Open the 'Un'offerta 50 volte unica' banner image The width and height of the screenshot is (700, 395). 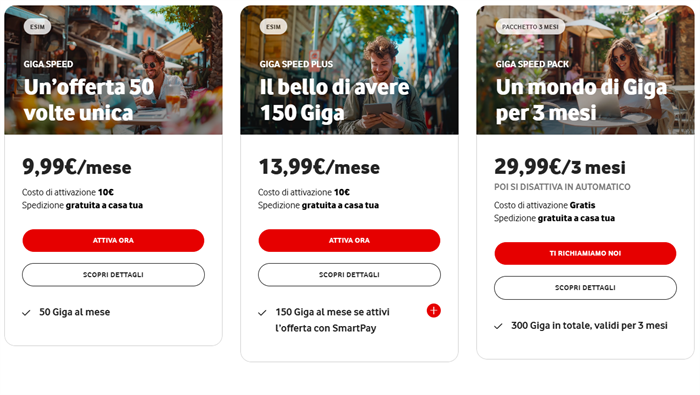[x=113, y=70]
